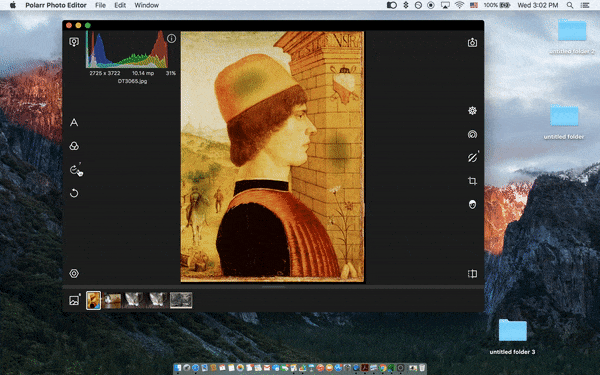Screen dimensions: 600x375
Task: Open Notification Center in menu bar
Action: (x=585, y=5)
